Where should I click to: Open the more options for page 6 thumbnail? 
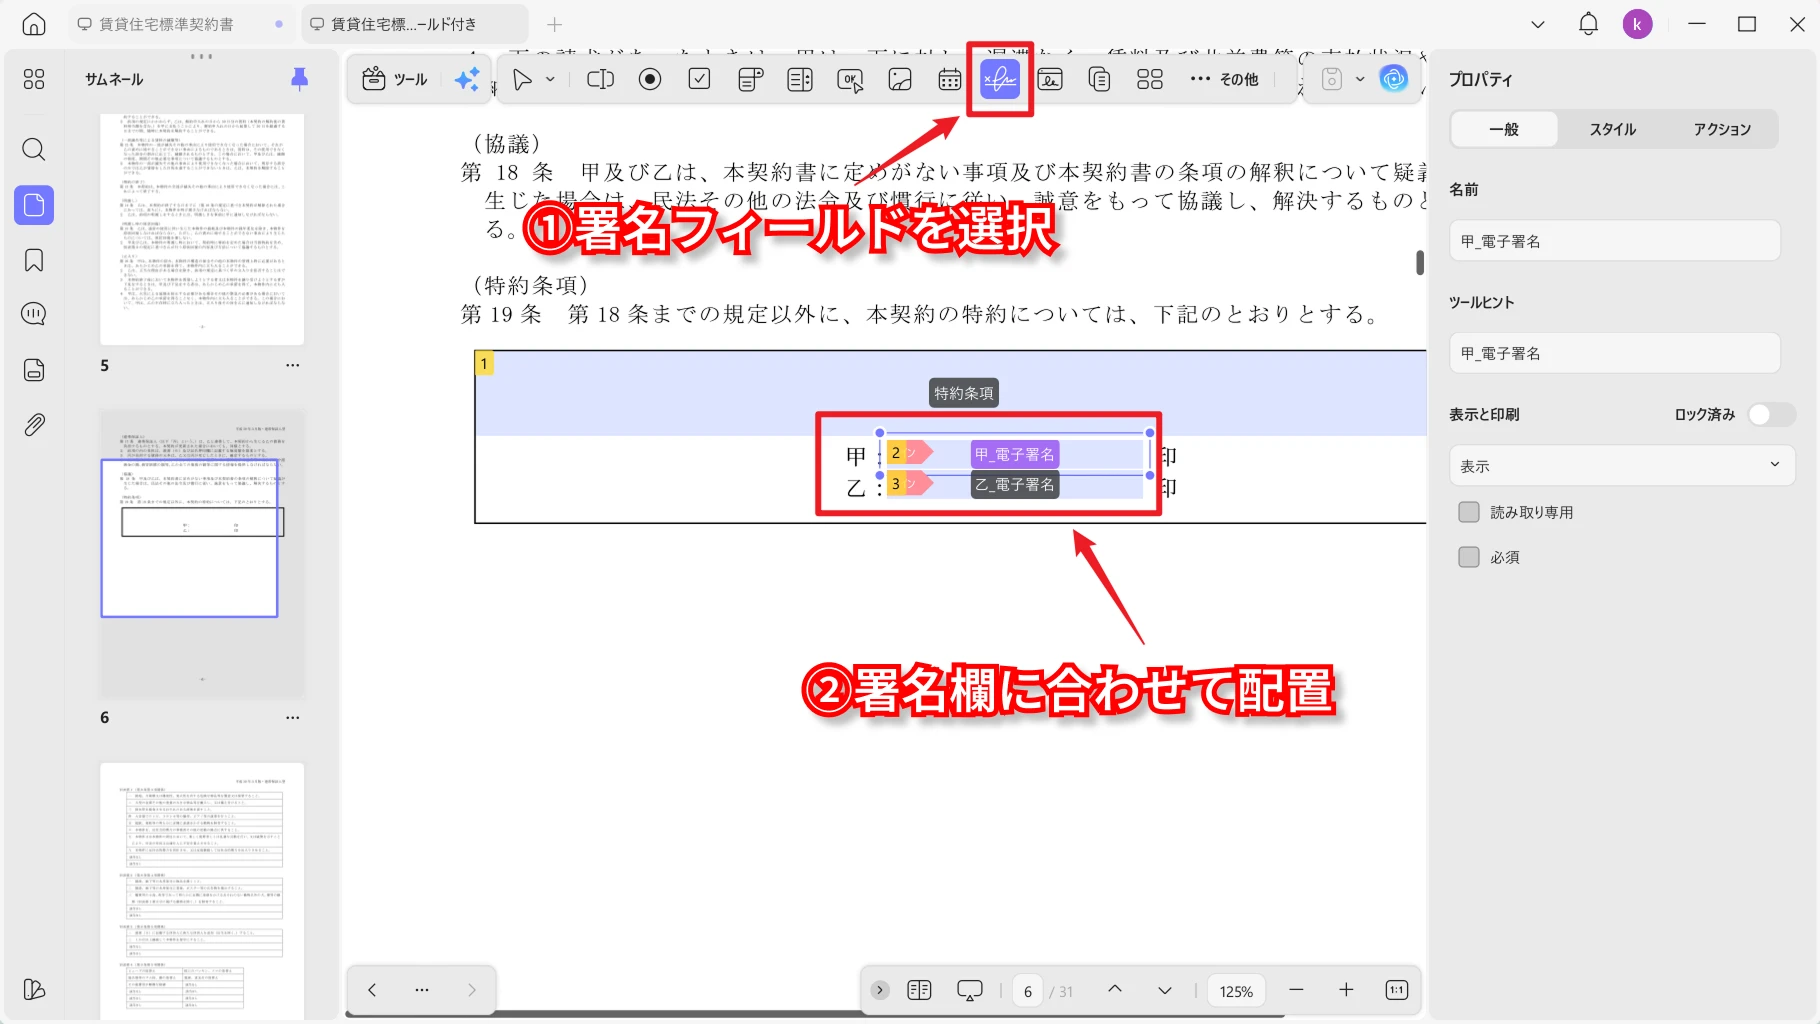click(x=292, y=717)
